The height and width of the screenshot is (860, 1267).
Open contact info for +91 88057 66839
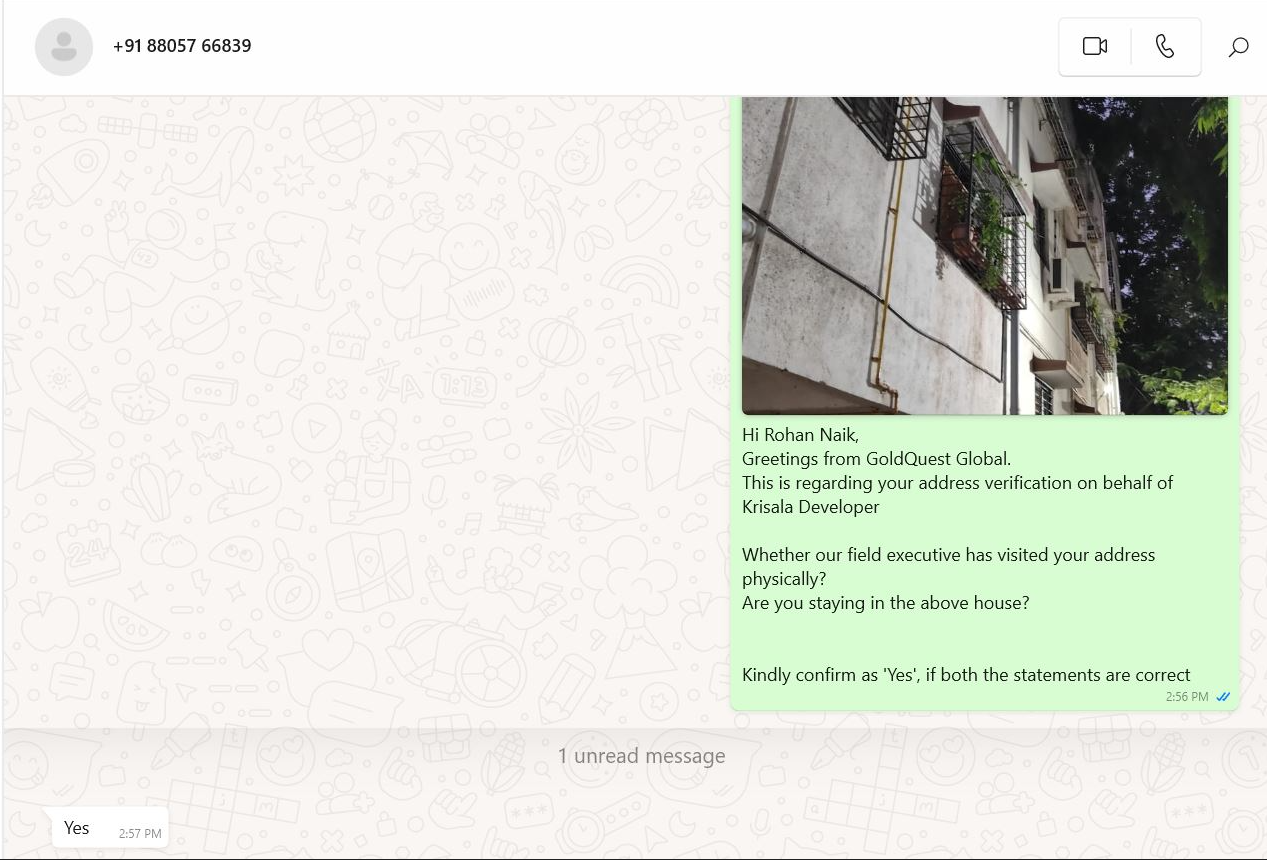point(182,46)
